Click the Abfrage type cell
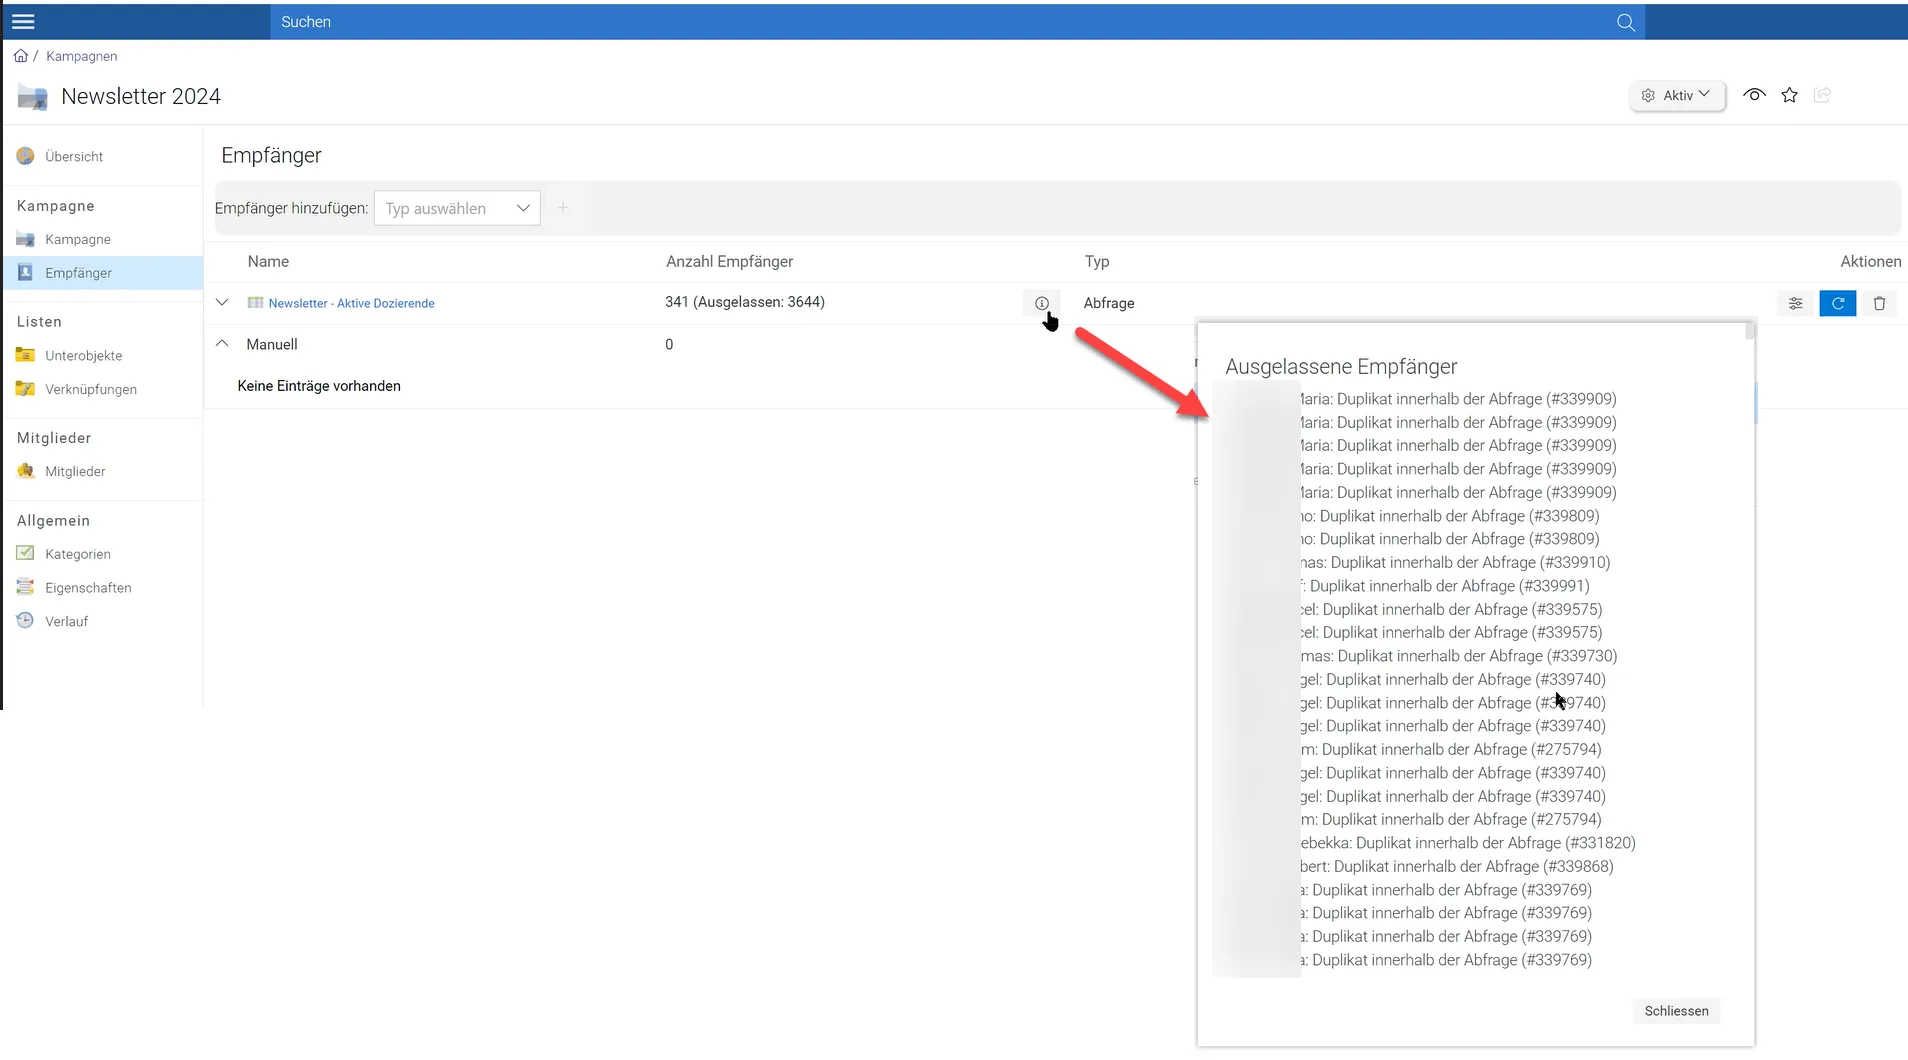1908x1060 pixels. (1109, 303)
